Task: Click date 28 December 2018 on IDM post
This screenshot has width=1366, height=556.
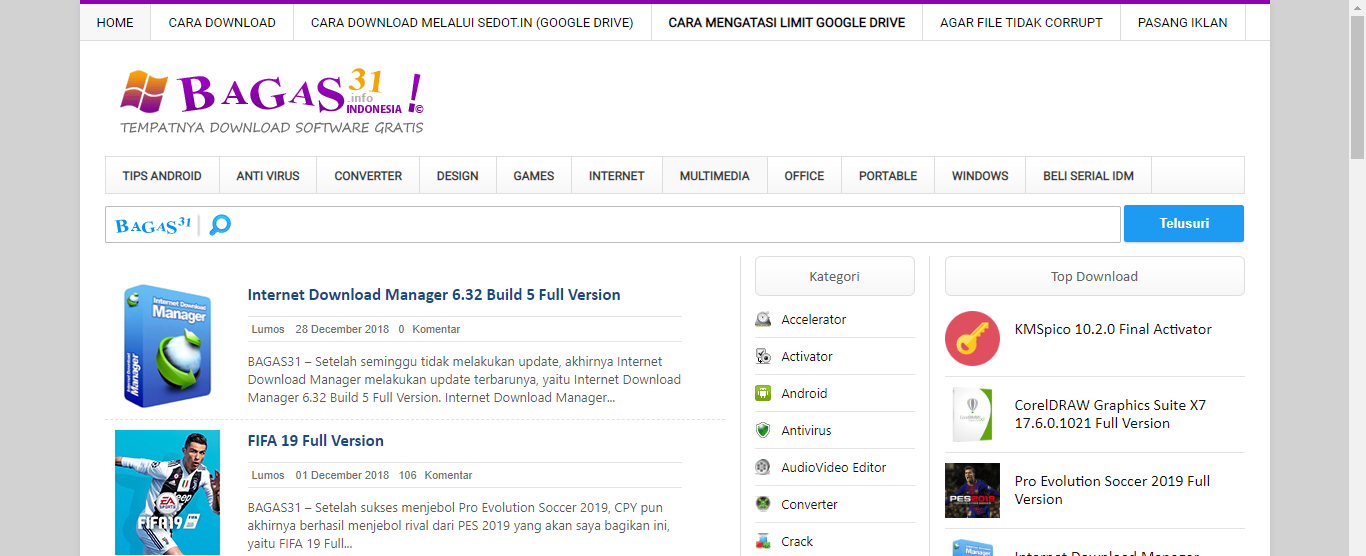Action: point(342,329)
